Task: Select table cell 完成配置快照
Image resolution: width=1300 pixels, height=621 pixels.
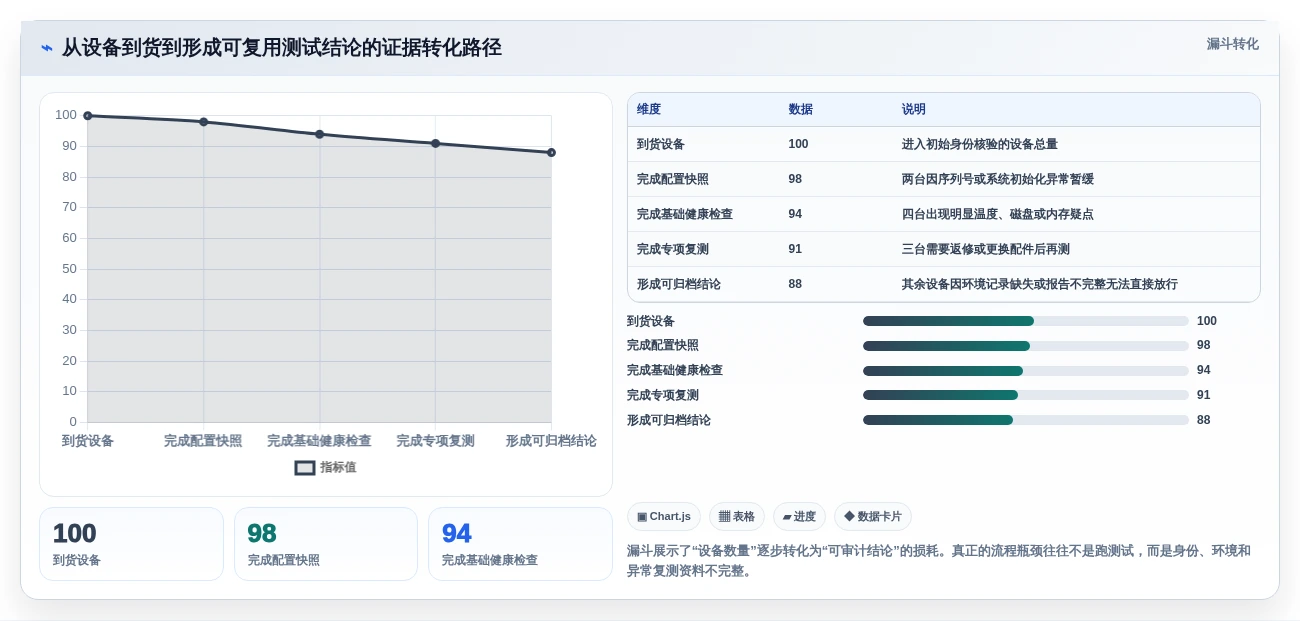Action: click(x=673, y=179)
